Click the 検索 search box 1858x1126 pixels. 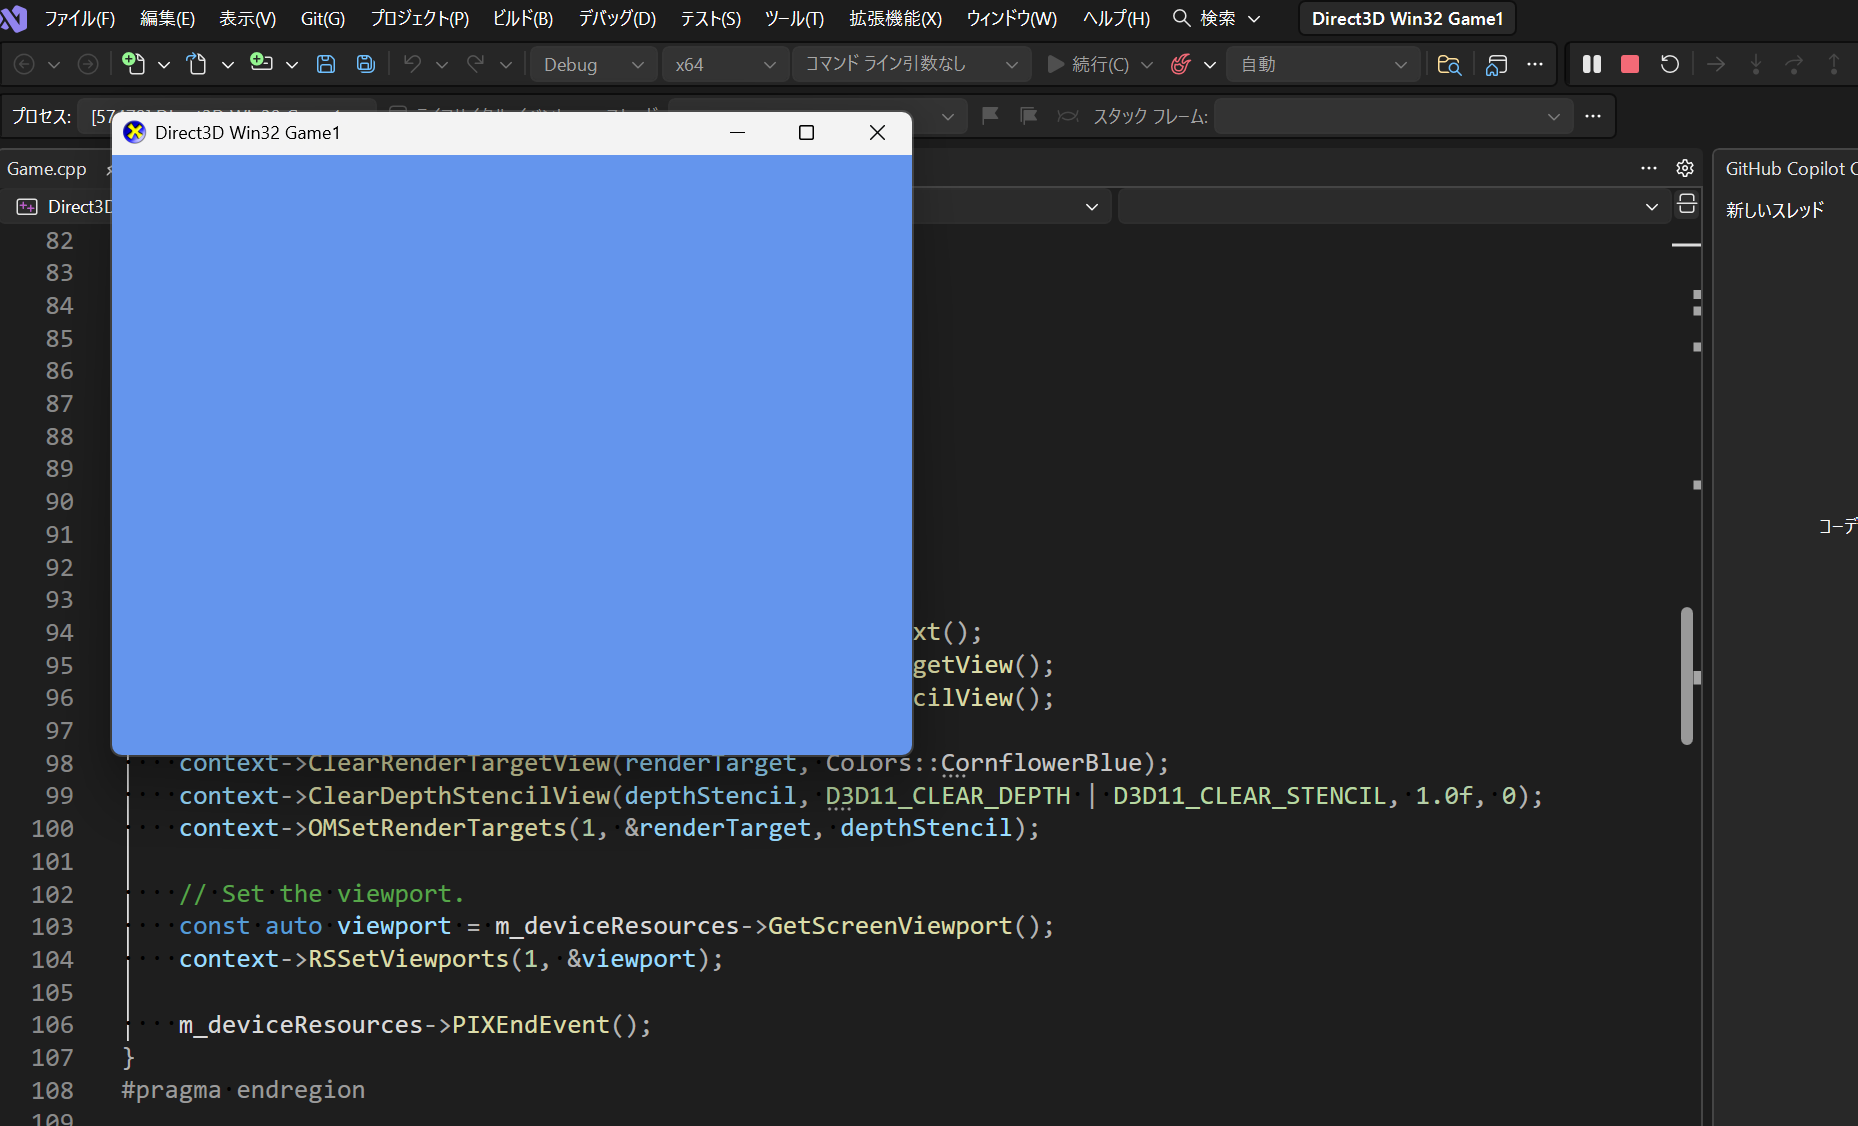point(1216,18)
